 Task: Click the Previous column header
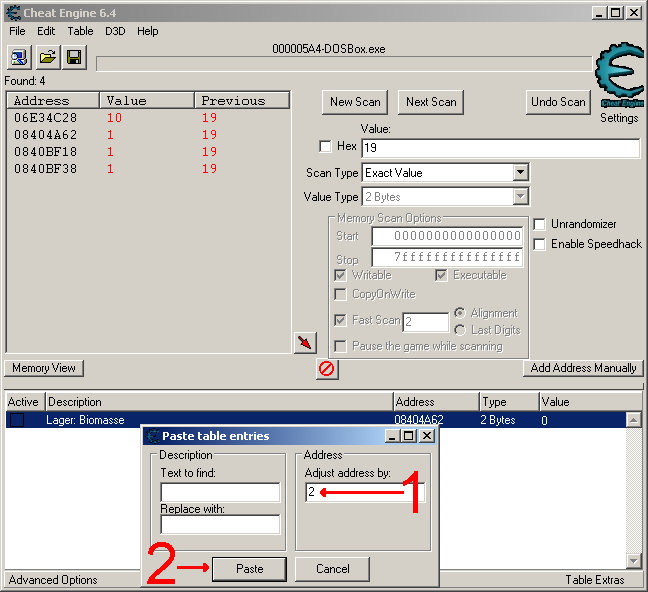click(x=242, y=100)
